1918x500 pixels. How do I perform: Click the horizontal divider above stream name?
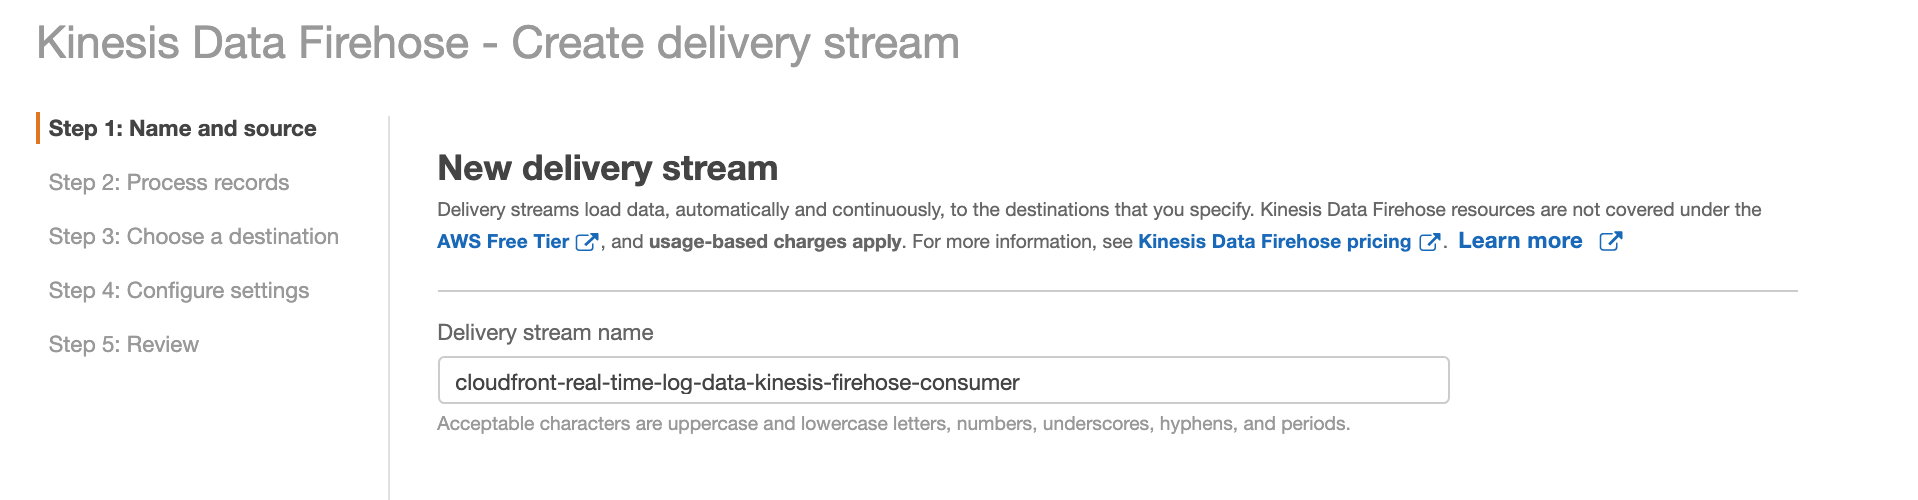(x=1117, y=291)
